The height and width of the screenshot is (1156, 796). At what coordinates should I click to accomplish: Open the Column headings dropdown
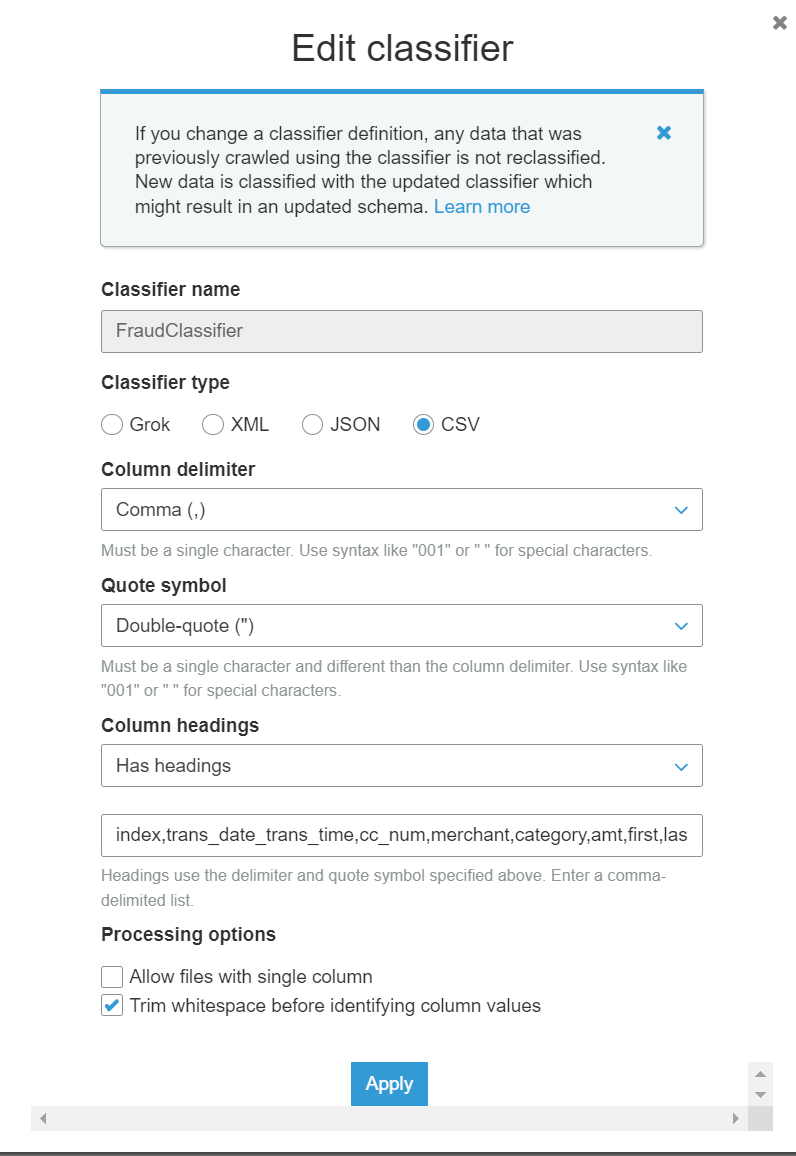(401, 766)
